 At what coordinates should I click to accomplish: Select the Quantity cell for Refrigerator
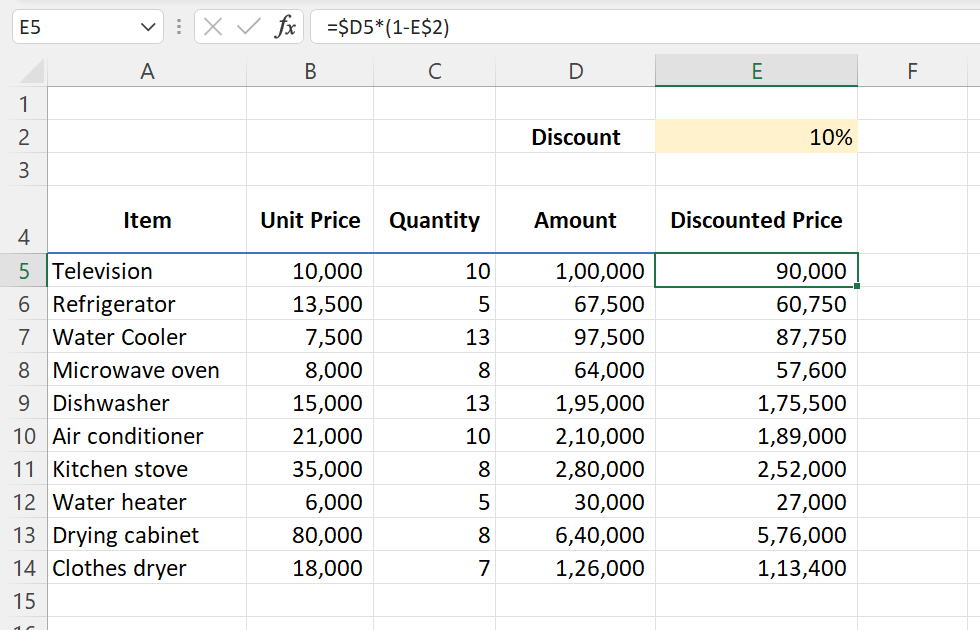[x=435, y=304]
